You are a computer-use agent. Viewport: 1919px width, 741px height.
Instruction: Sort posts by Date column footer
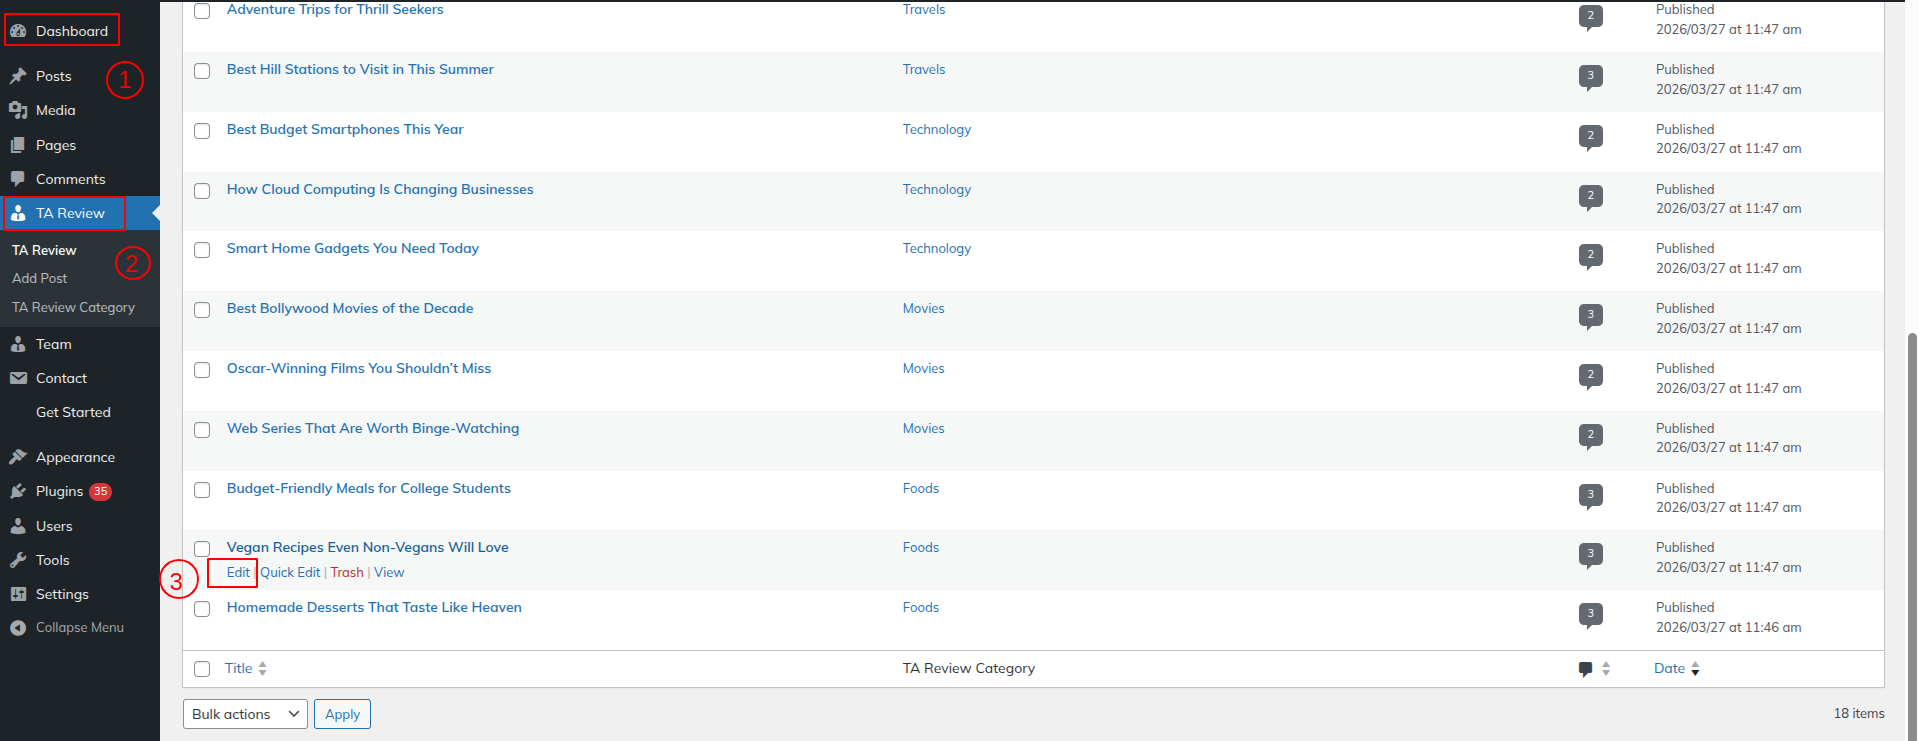1669,668
